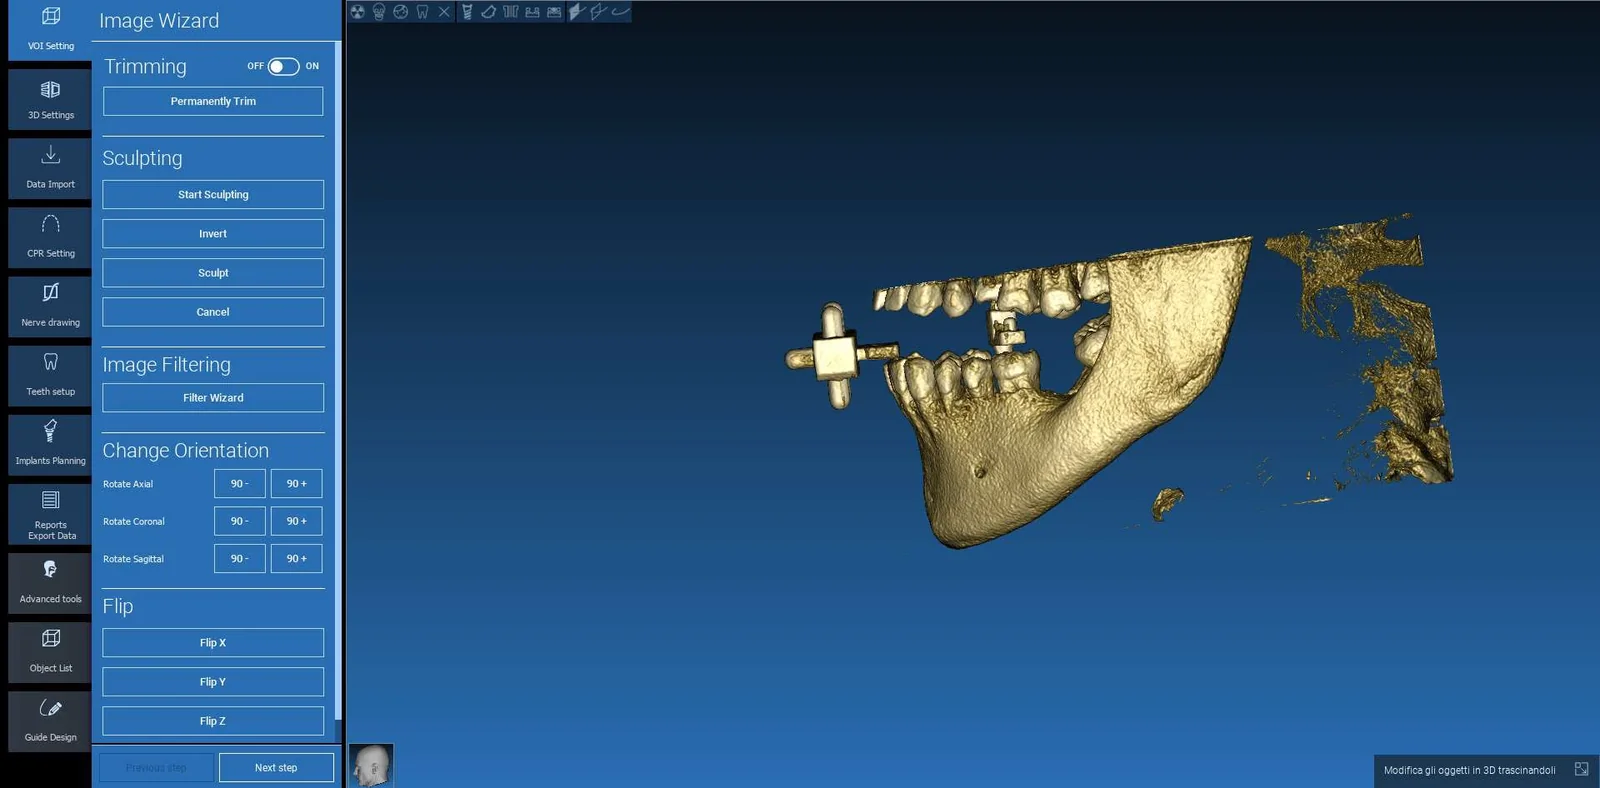Click the Permanently Trim button
The height and width of the screenshot is (788, 1600).
[x=213, y=101]
